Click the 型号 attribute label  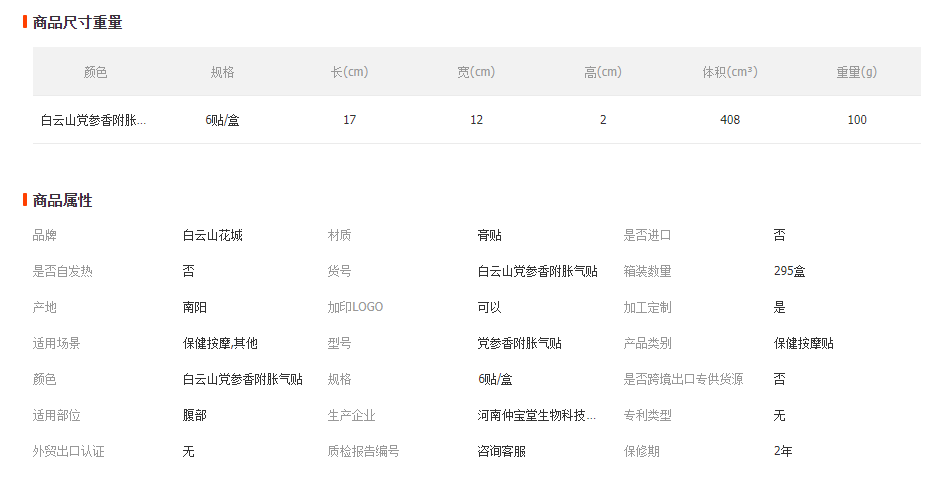340,343
